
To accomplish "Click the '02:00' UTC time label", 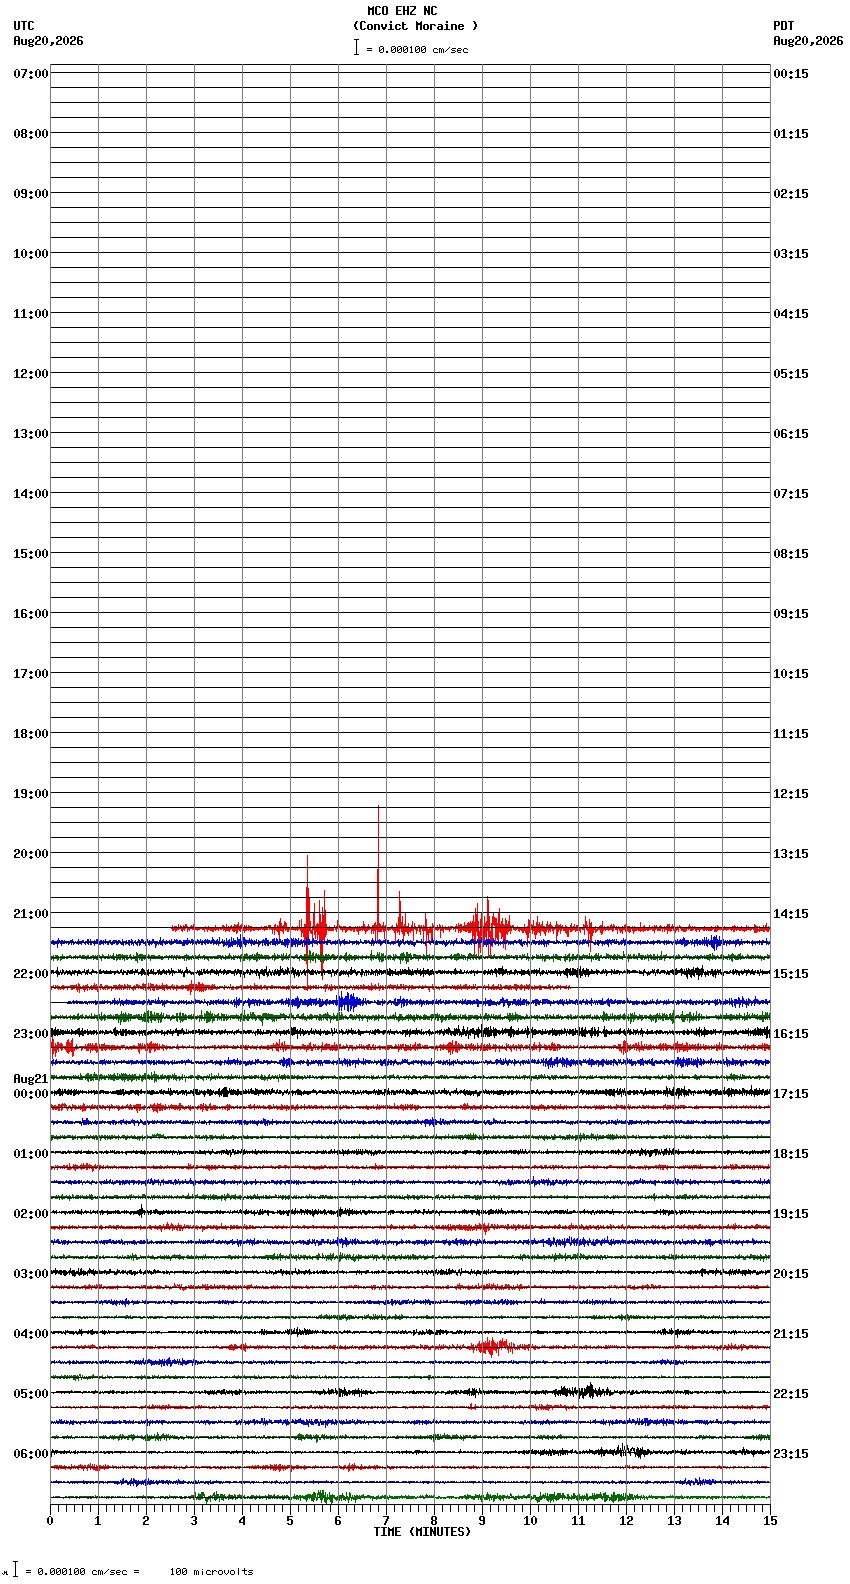I will coord(31,1214).
